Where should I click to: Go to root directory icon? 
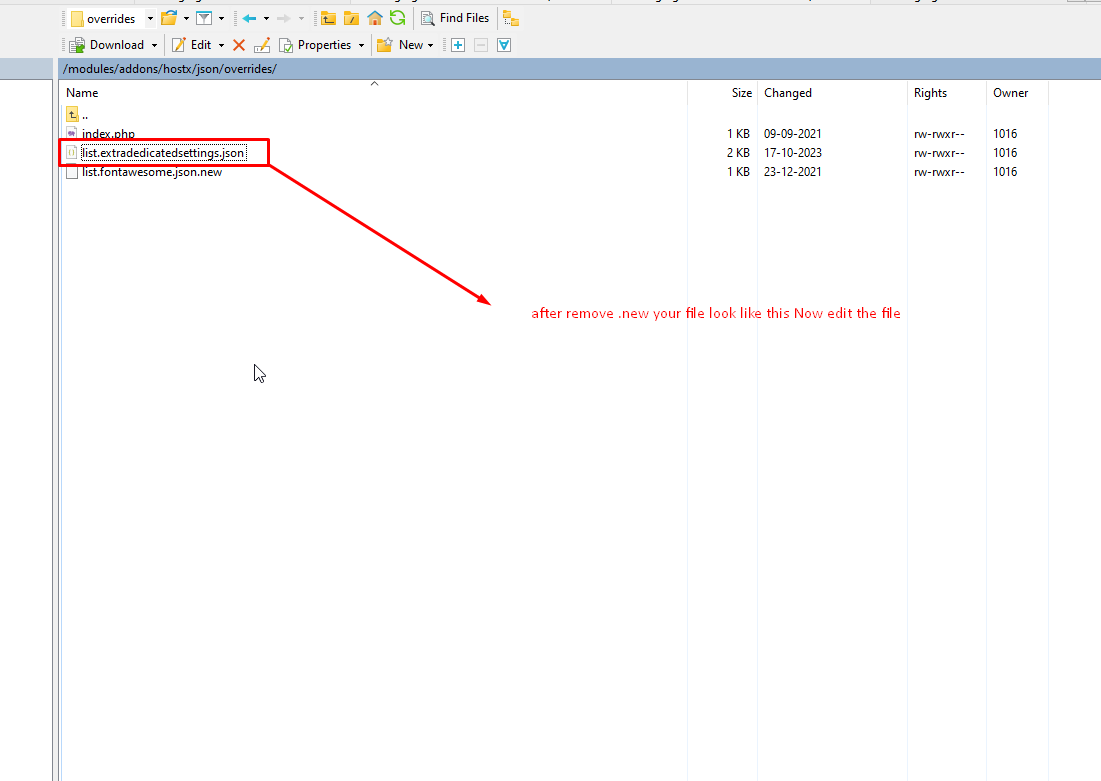[x=352, y=18]
